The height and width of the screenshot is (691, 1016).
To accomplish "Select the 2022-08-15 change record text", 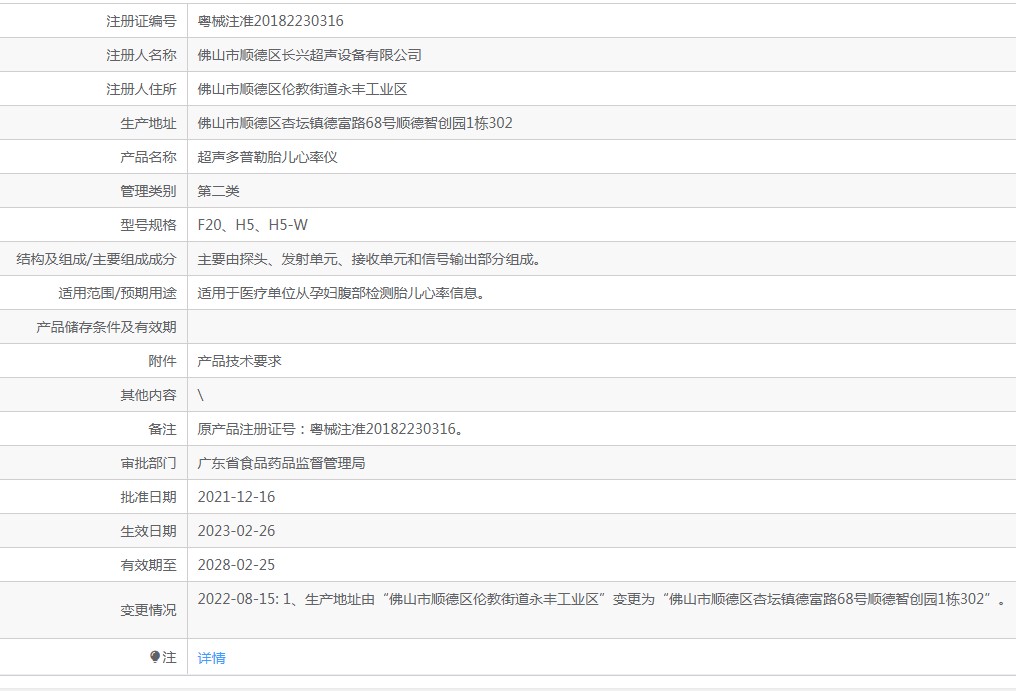I will (x=603, y=599).
